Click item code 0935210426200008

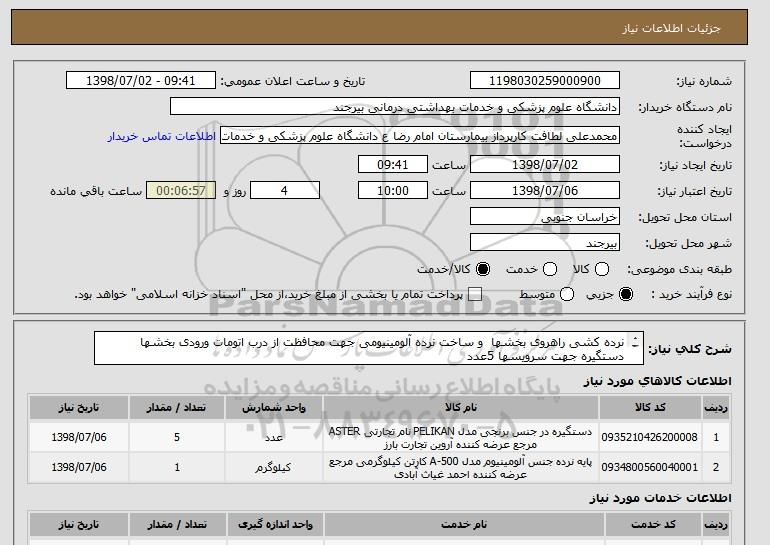point(649,437)
